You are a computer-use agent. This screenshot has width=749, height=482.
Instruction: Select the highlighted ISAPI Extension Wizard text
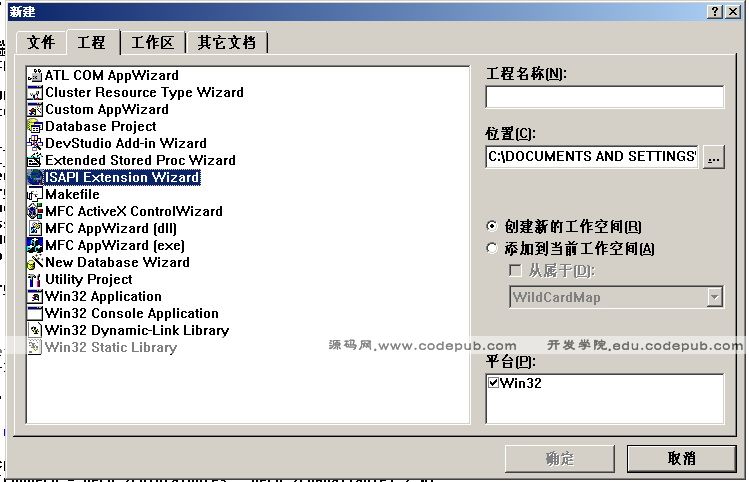pos(122,177)
